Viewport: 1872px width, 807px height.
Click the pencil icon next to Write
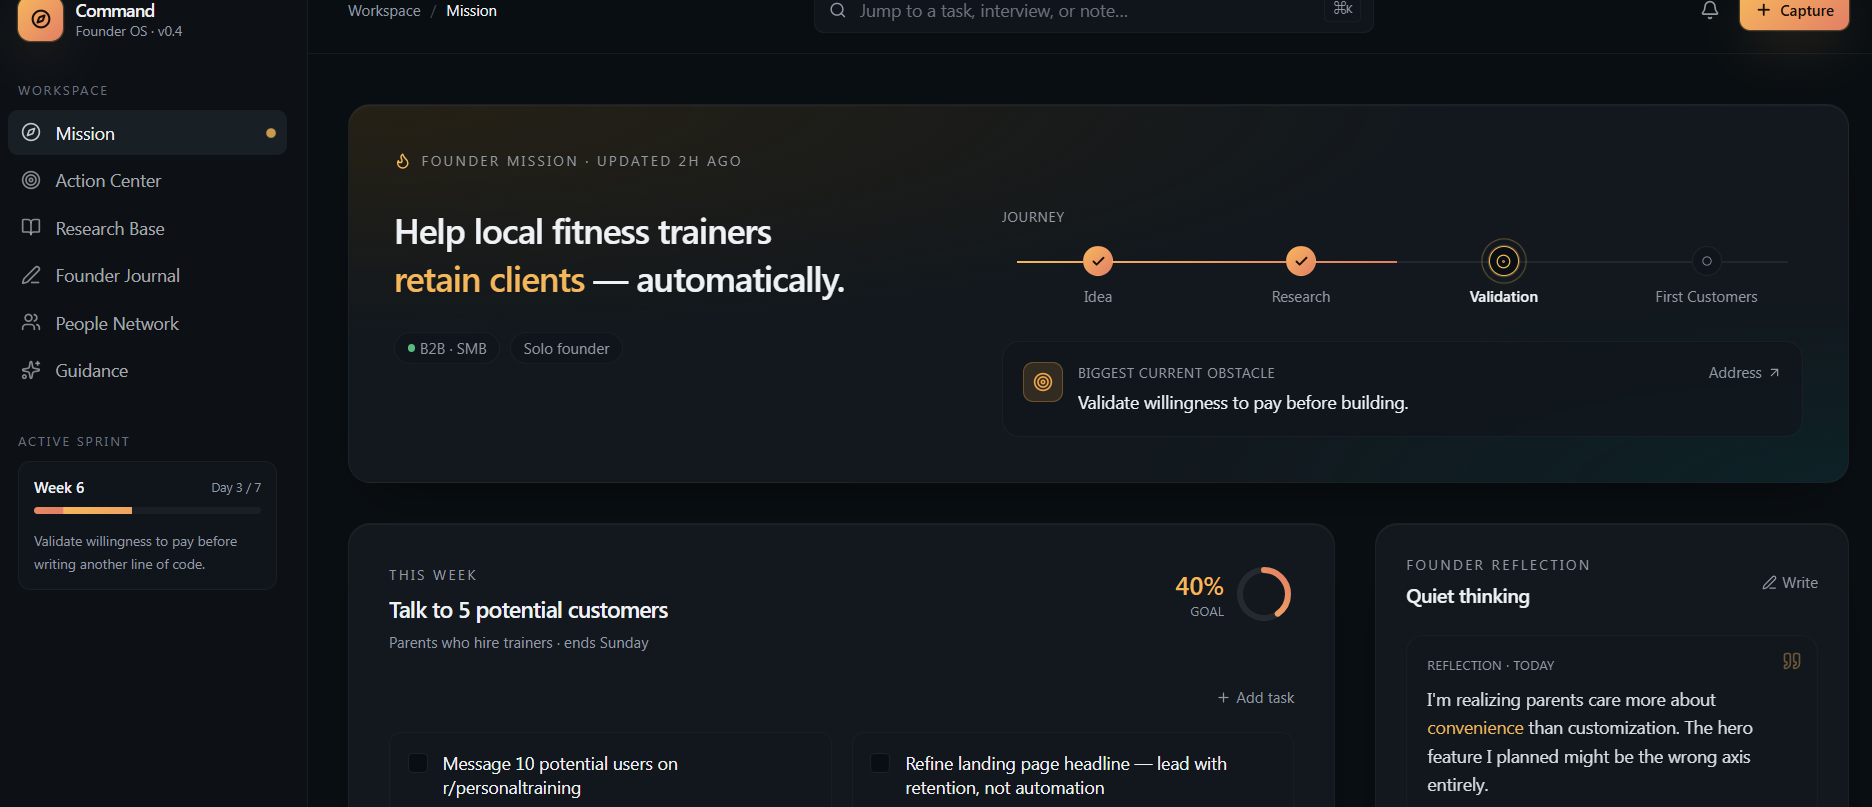click(x=1769, y=583)
